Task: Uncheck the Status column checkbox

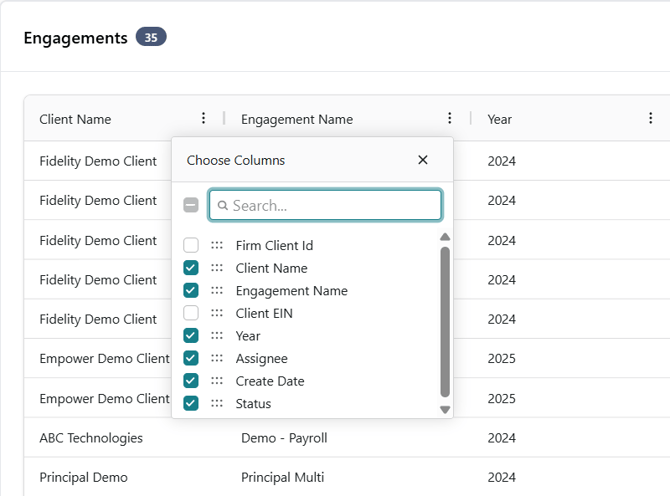Action: click(x=191, y=403)
